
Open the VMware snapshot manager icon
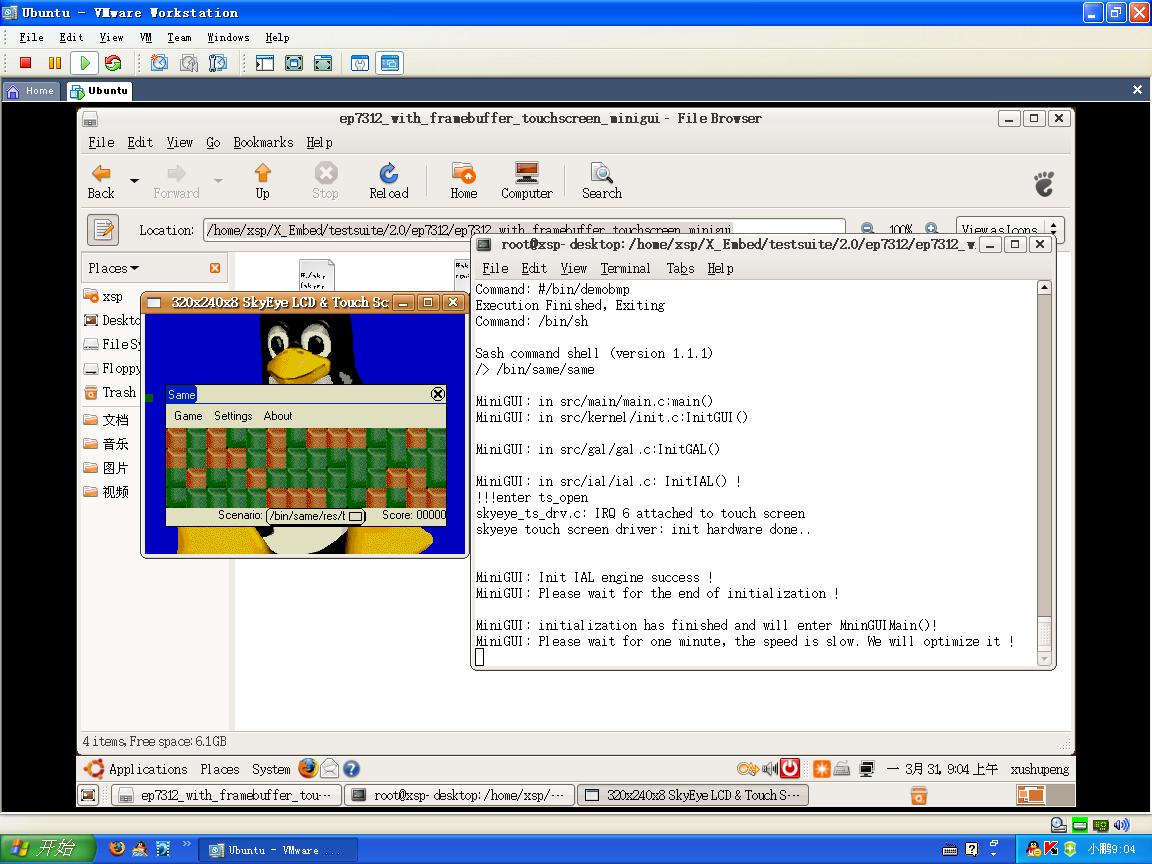pos(217,63)
